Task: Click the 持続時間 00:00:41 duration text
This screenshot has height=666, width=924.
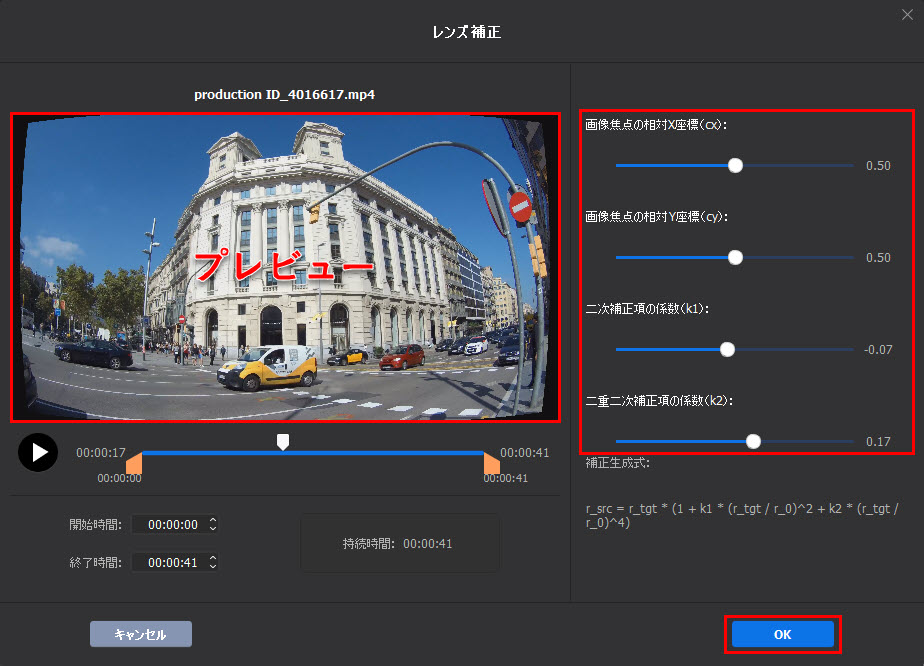Action: point(398,543)
